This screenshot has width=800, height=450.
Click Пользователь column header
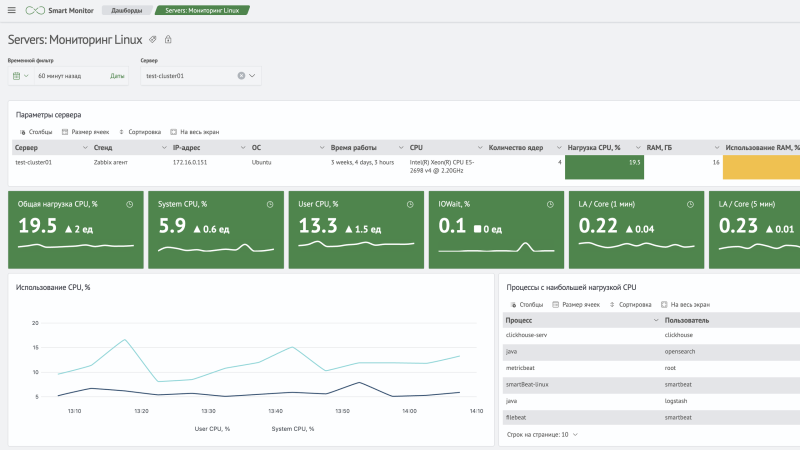[x=687, y=320]
